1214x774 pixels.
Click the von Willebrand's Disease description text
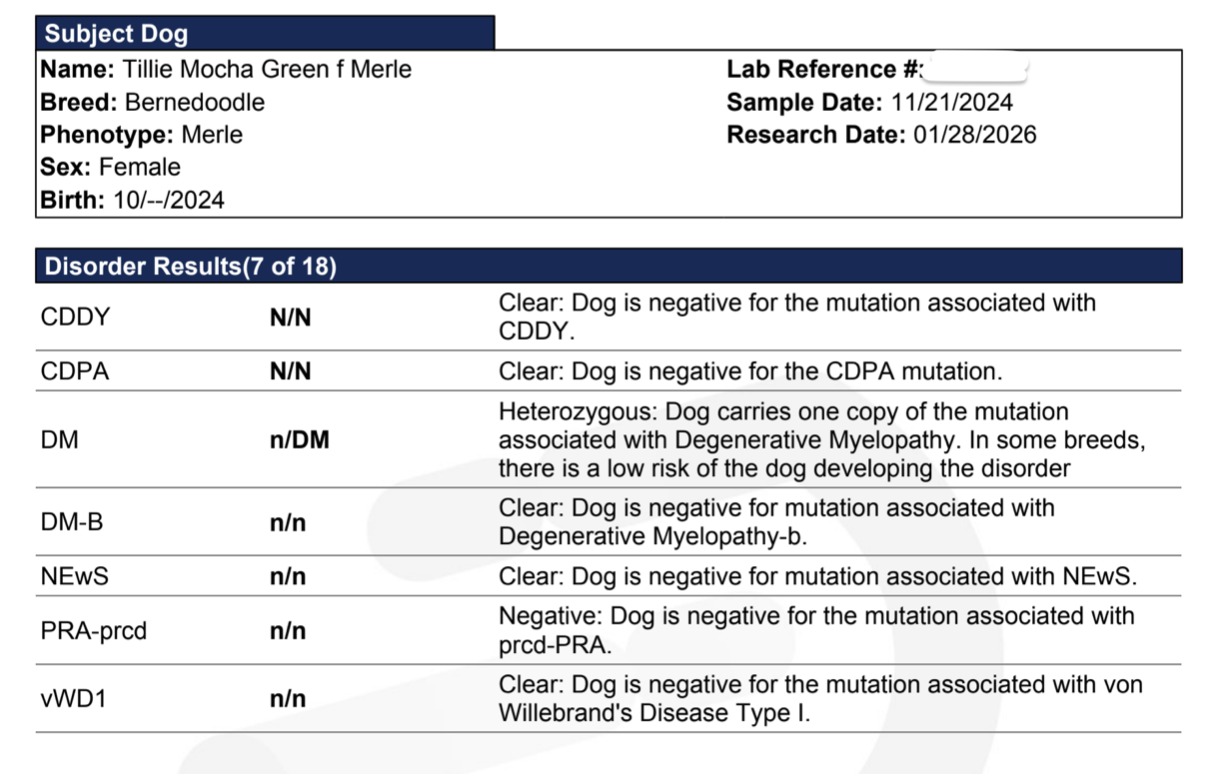820,699
